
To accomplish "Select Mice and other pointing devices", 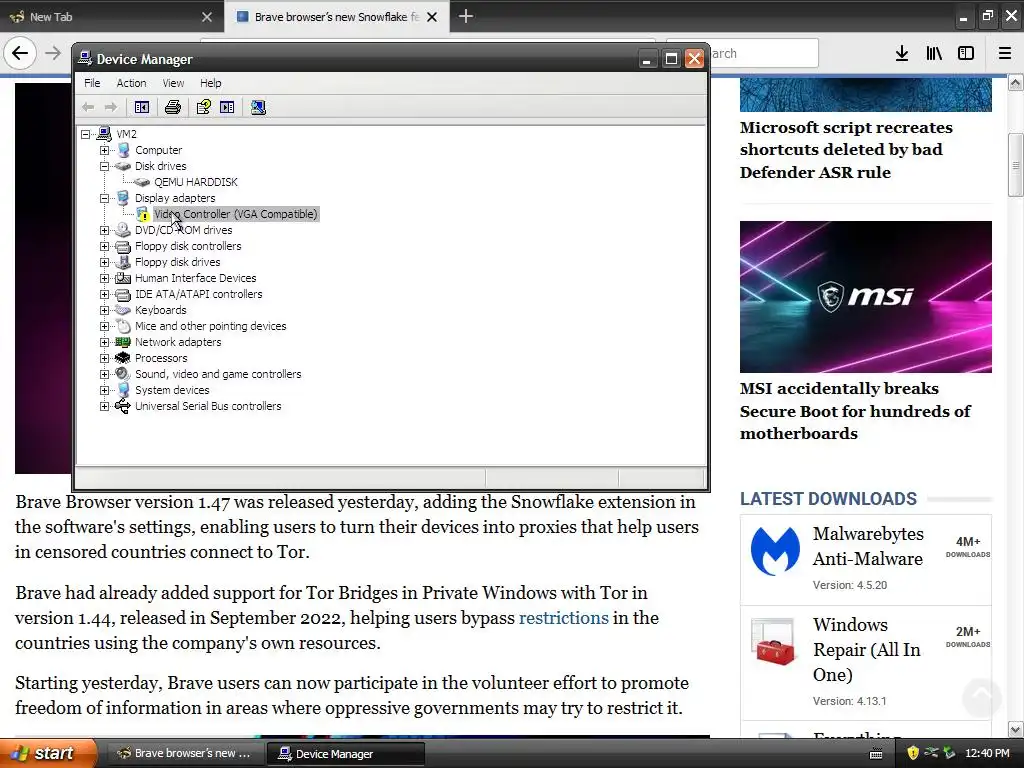I will tap(210, 326).
